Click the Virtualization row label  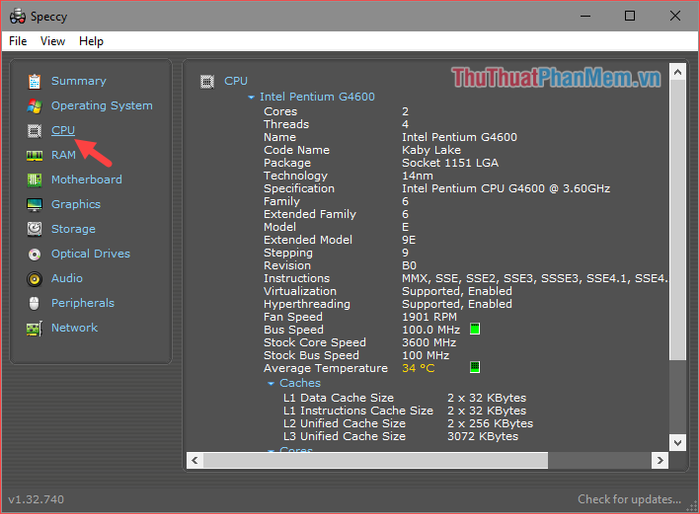click(300, 291)
